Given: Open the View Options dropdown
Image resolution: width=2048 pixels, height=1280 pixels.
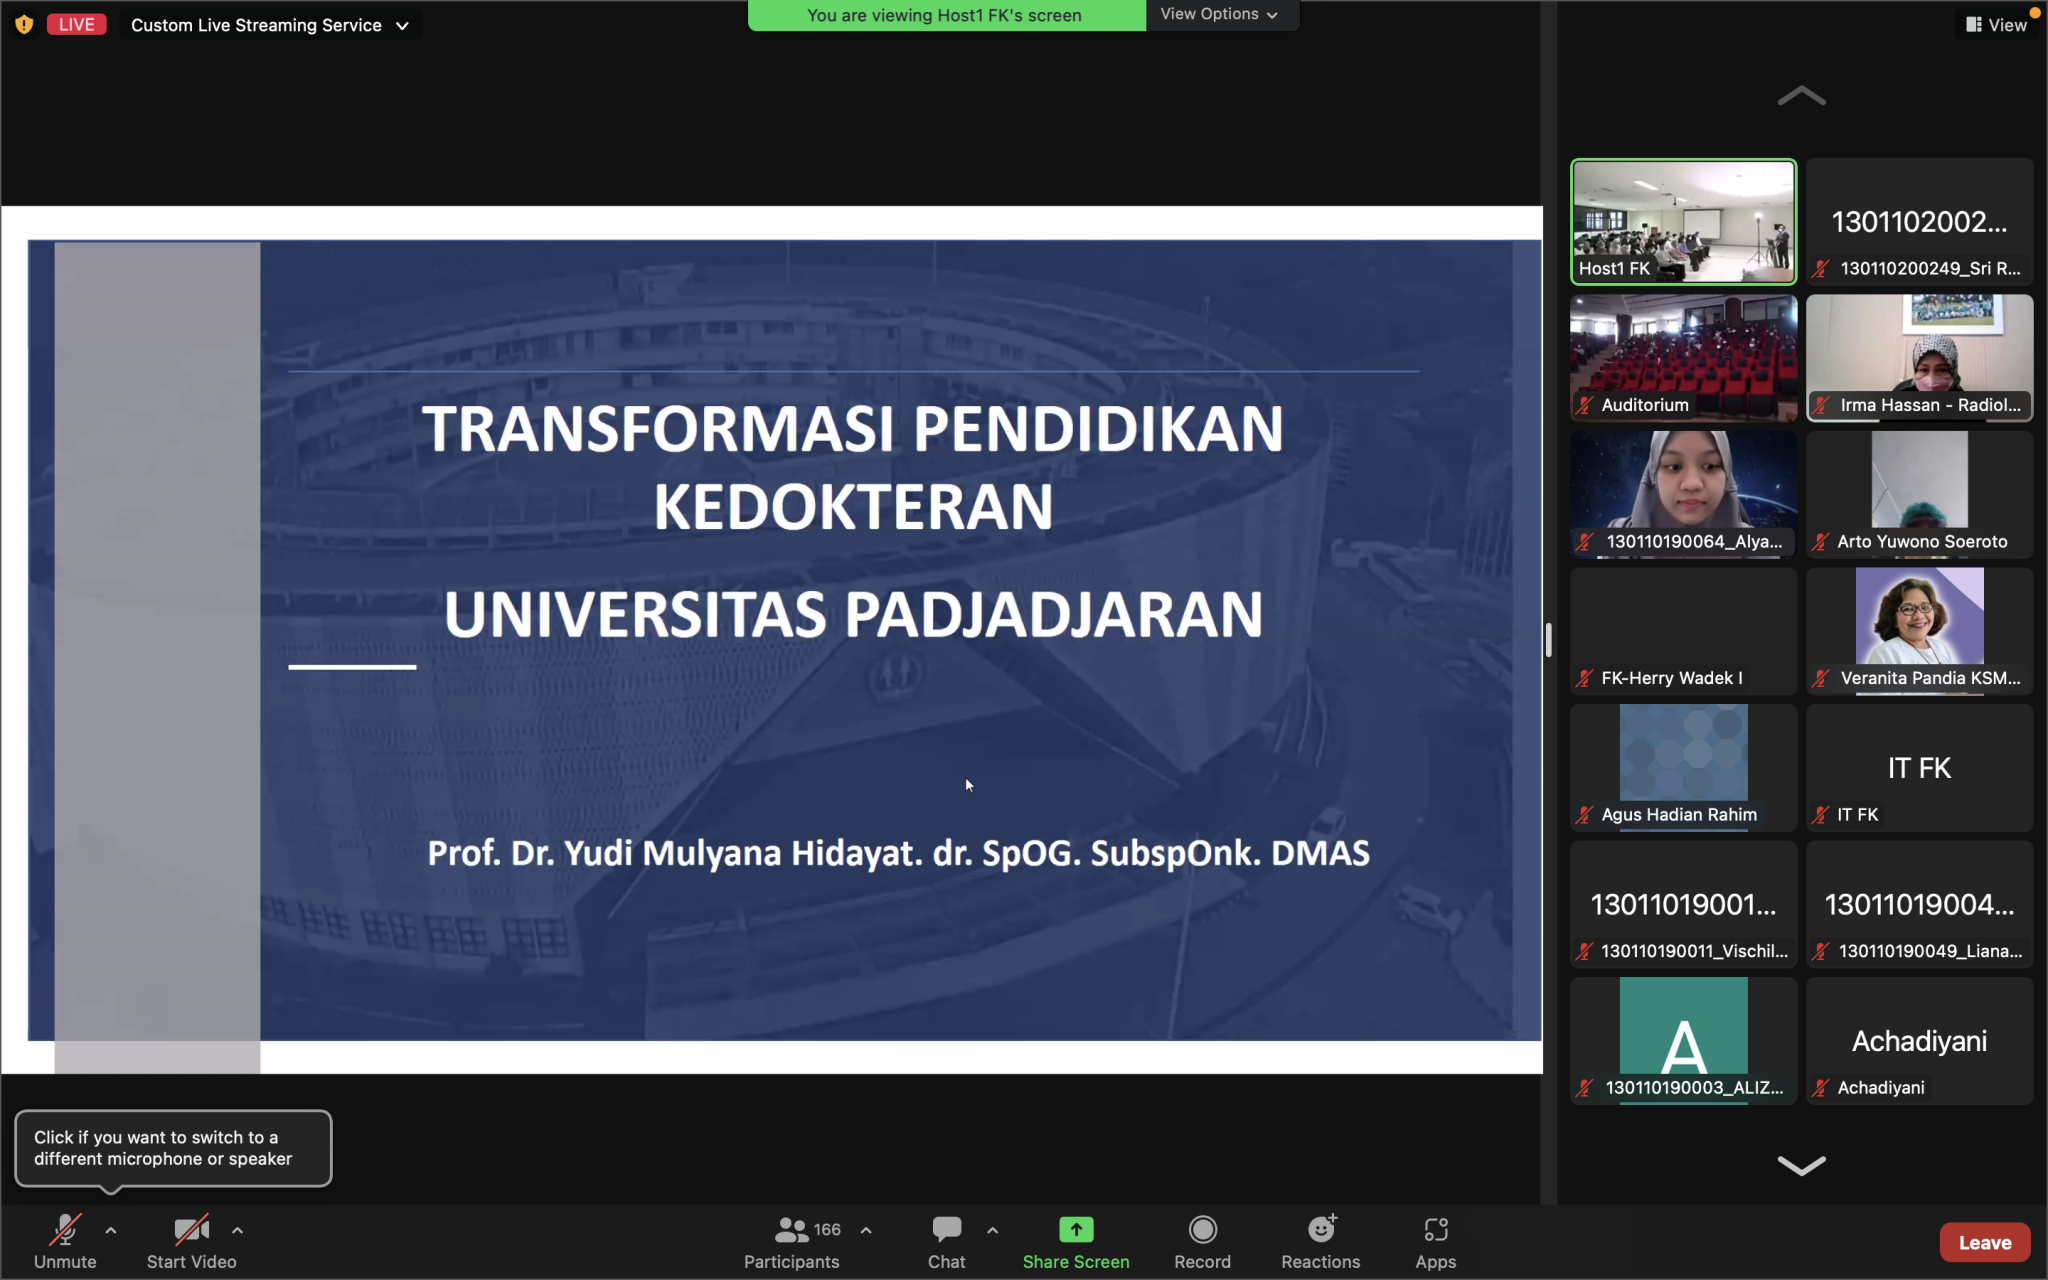Looking at the screenshot, I should tap(1220, 14).
